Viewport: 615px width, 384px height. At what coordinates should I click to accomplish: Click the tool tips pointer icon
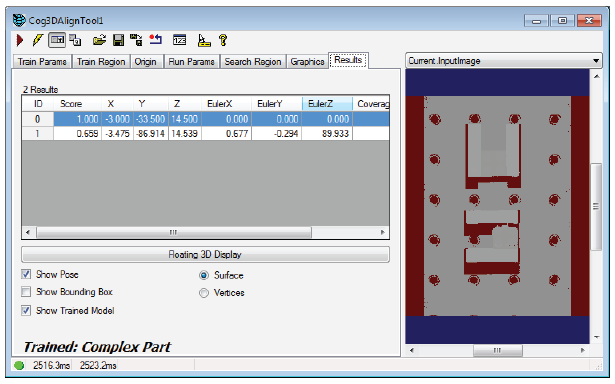tap(204, 40)
